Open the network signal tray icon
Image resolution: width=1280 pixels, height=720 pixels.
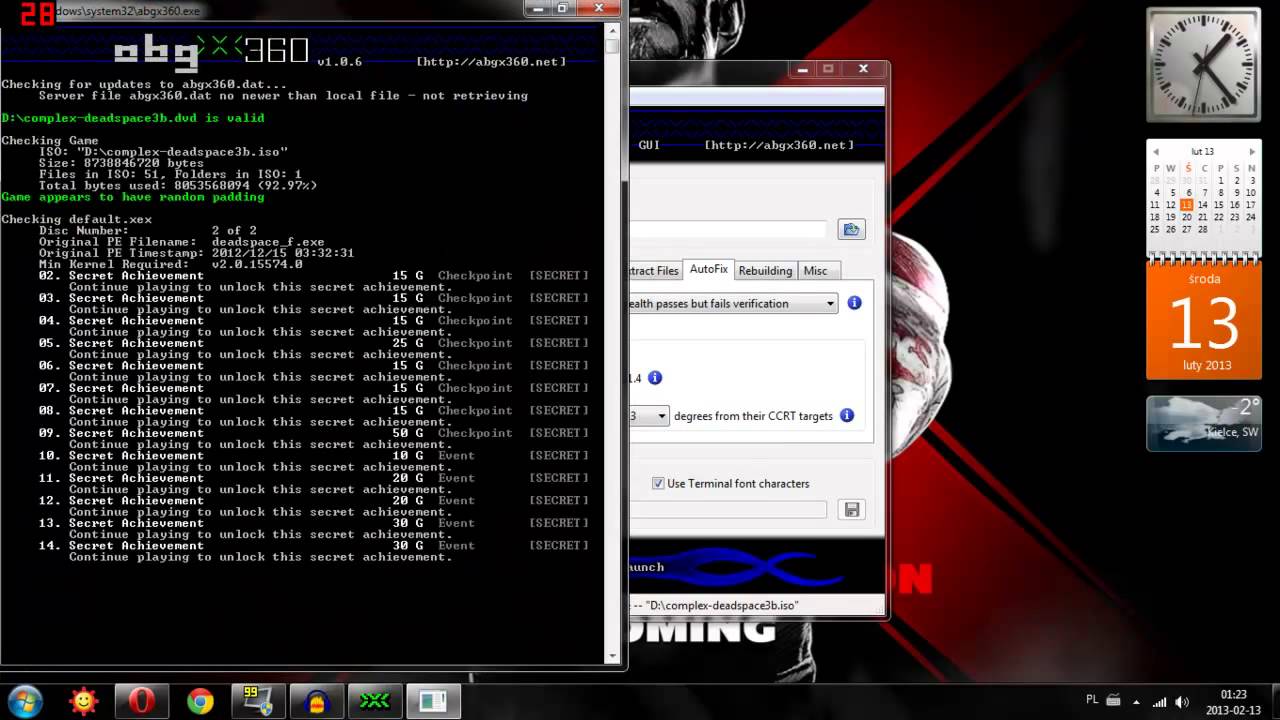click(1160, 701)
